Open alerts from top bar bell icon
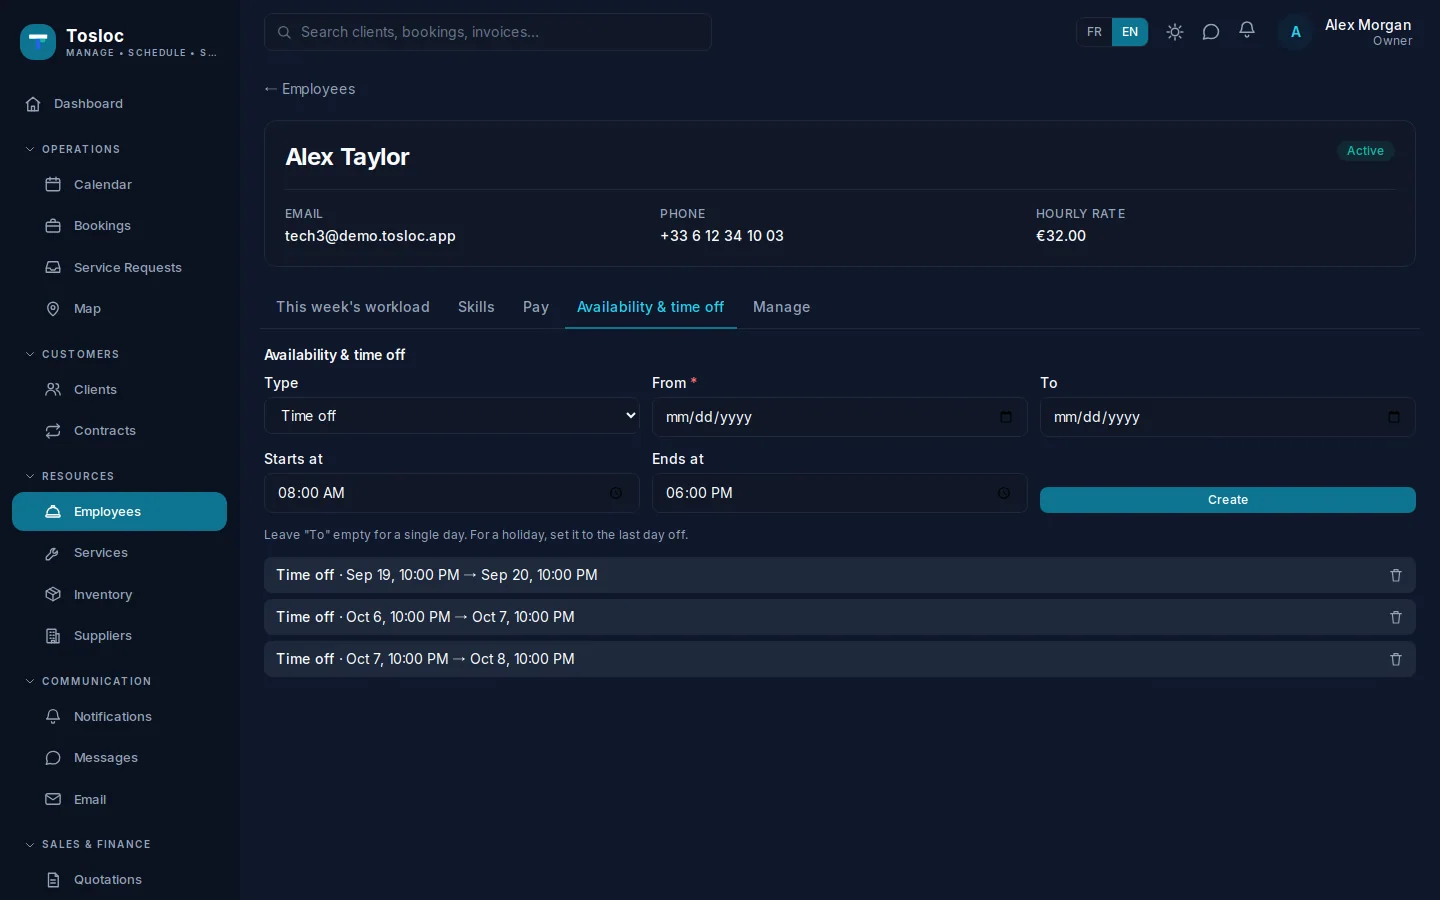The height and width of the screenshot is (900, 1440). [1247, 31]
